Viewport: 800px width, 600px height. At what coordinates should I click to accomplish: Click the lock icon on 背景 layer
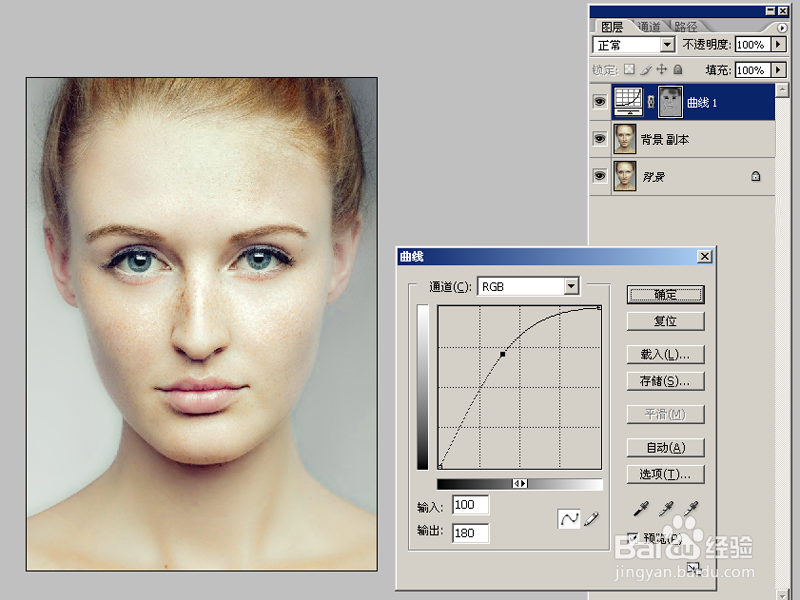point(756,177)
